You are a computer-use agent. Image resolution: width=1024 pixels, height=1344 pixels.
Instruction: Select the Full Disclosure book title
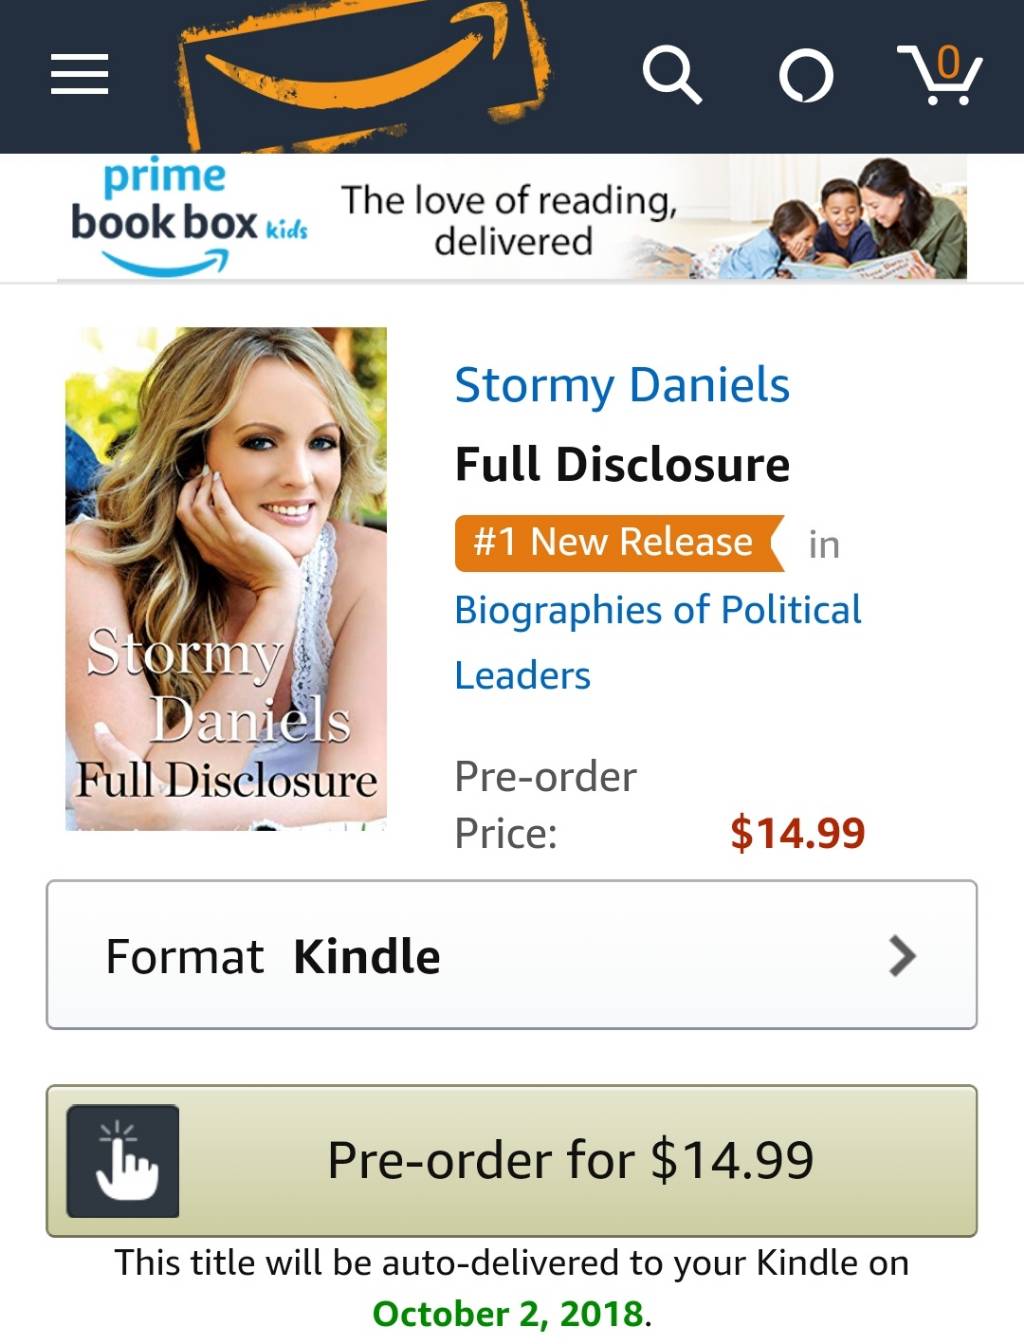click(622, 464)
